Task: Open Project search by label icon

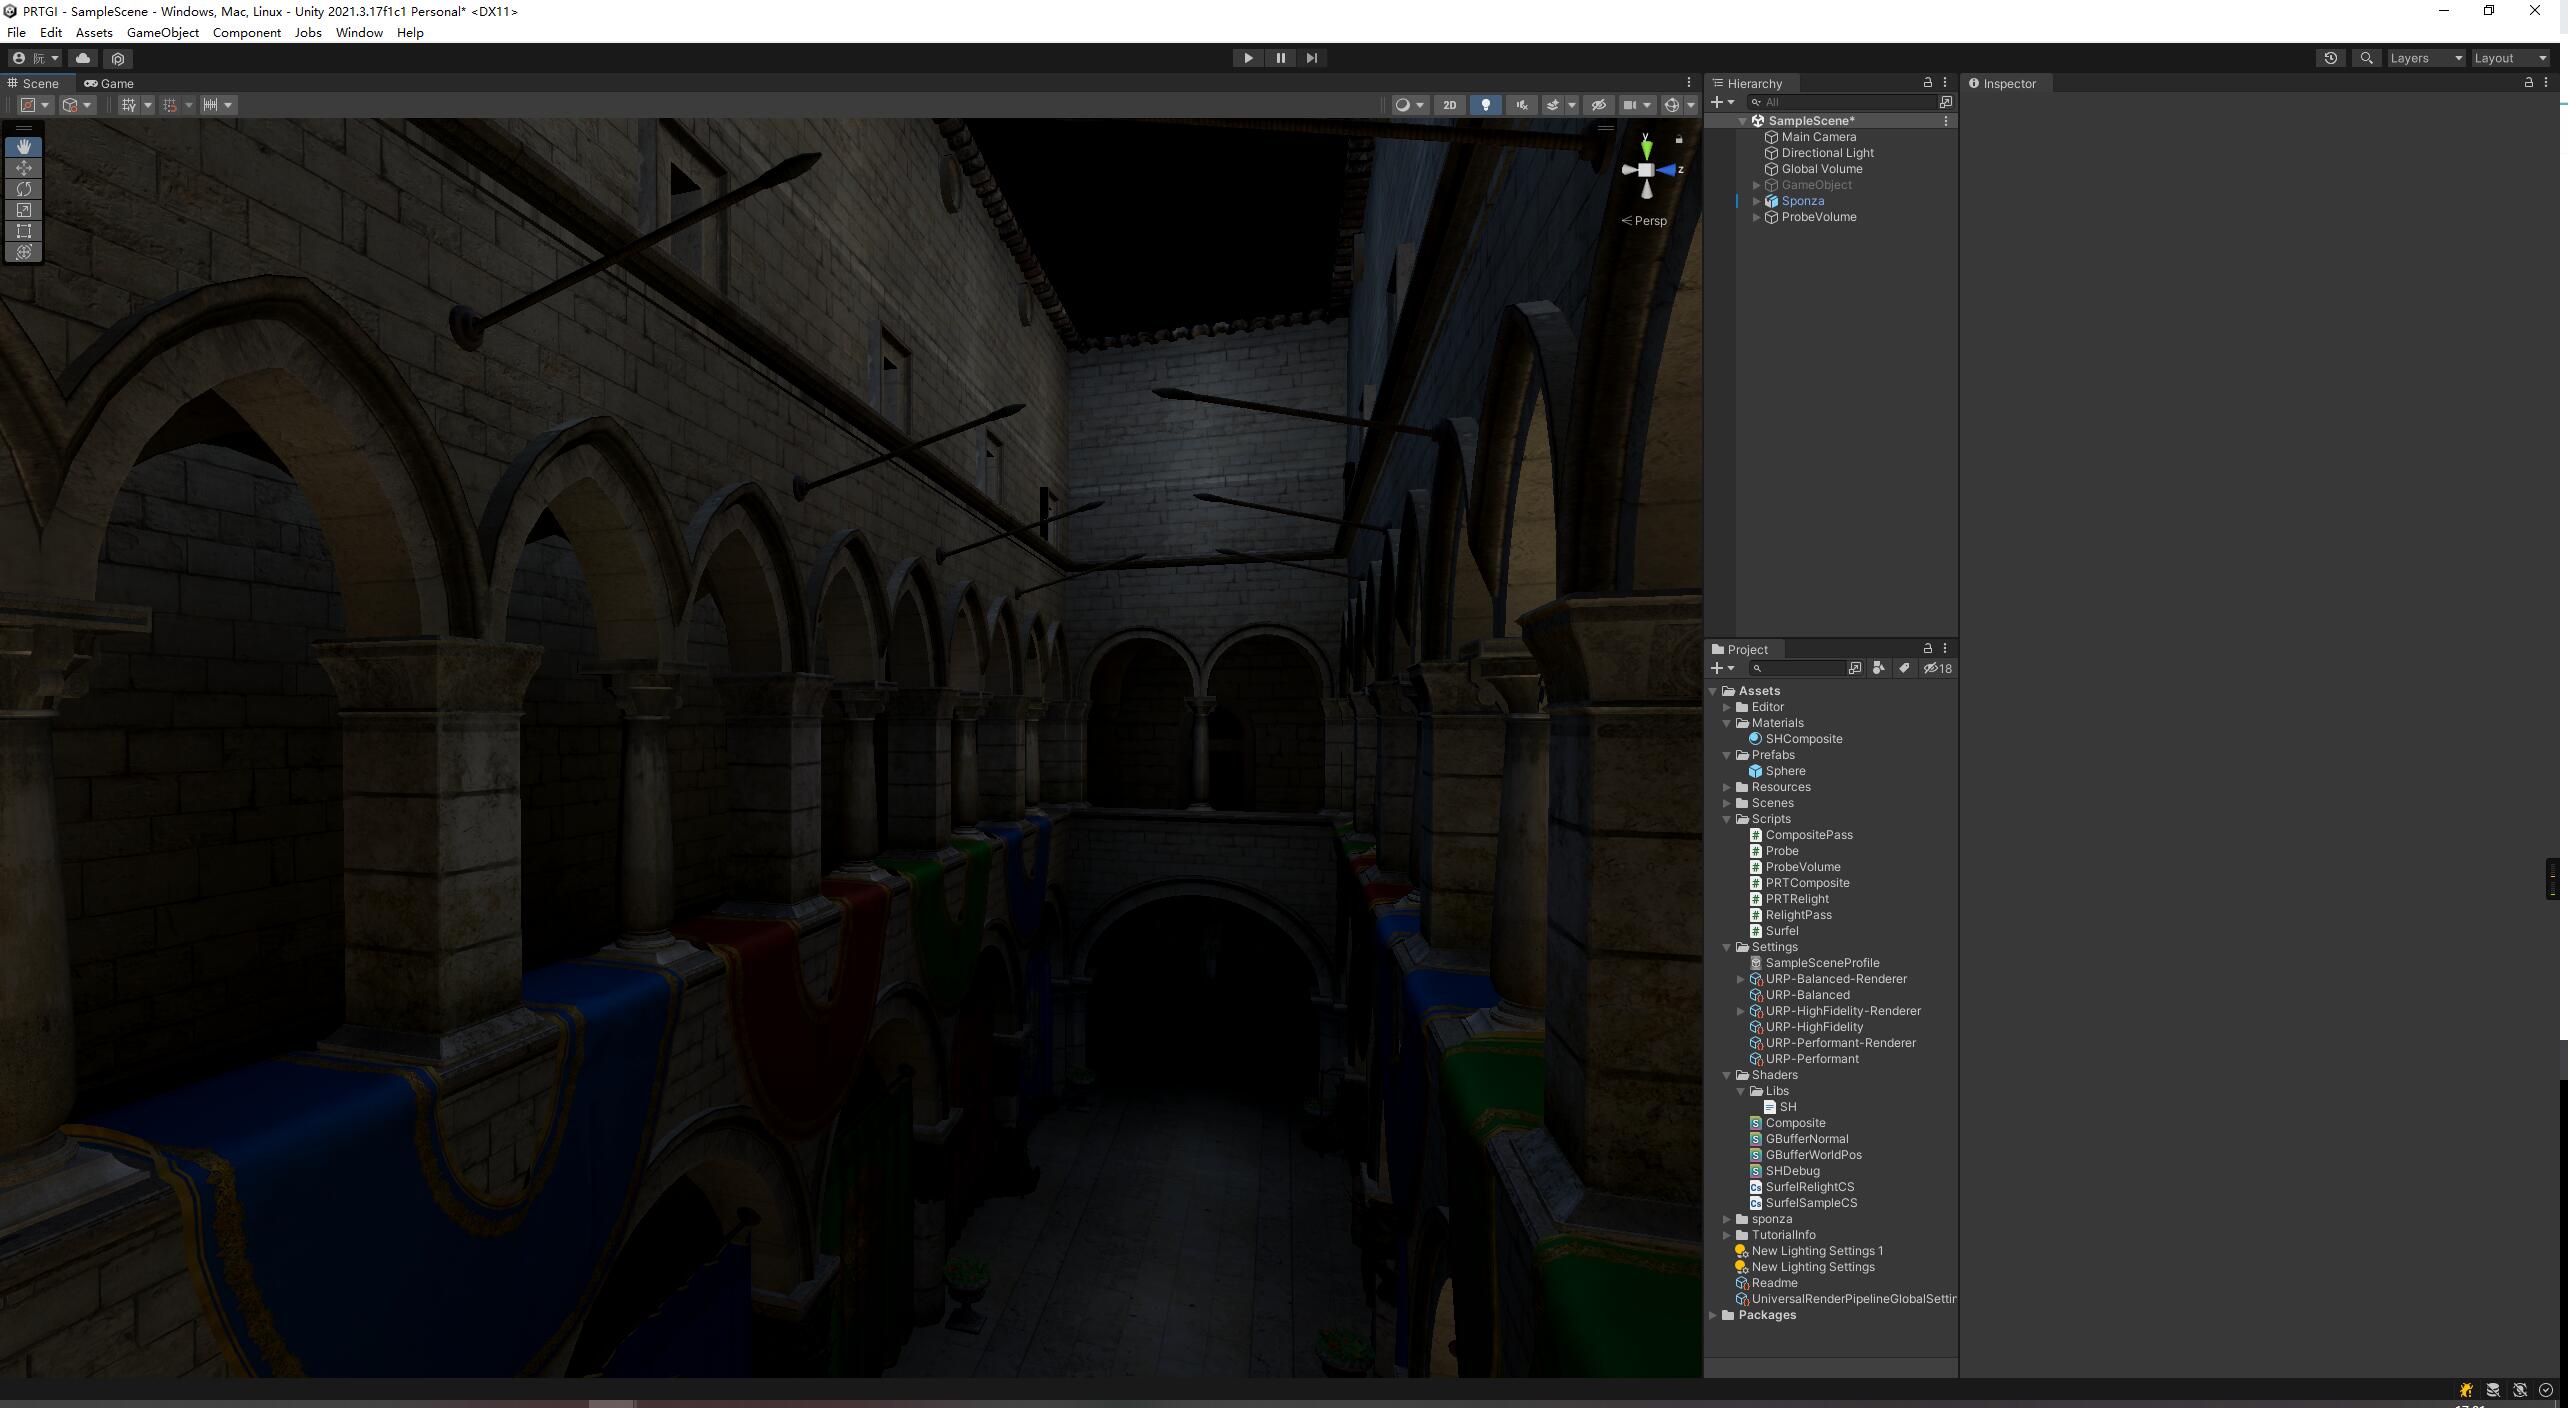Action: pos(1904,668)
